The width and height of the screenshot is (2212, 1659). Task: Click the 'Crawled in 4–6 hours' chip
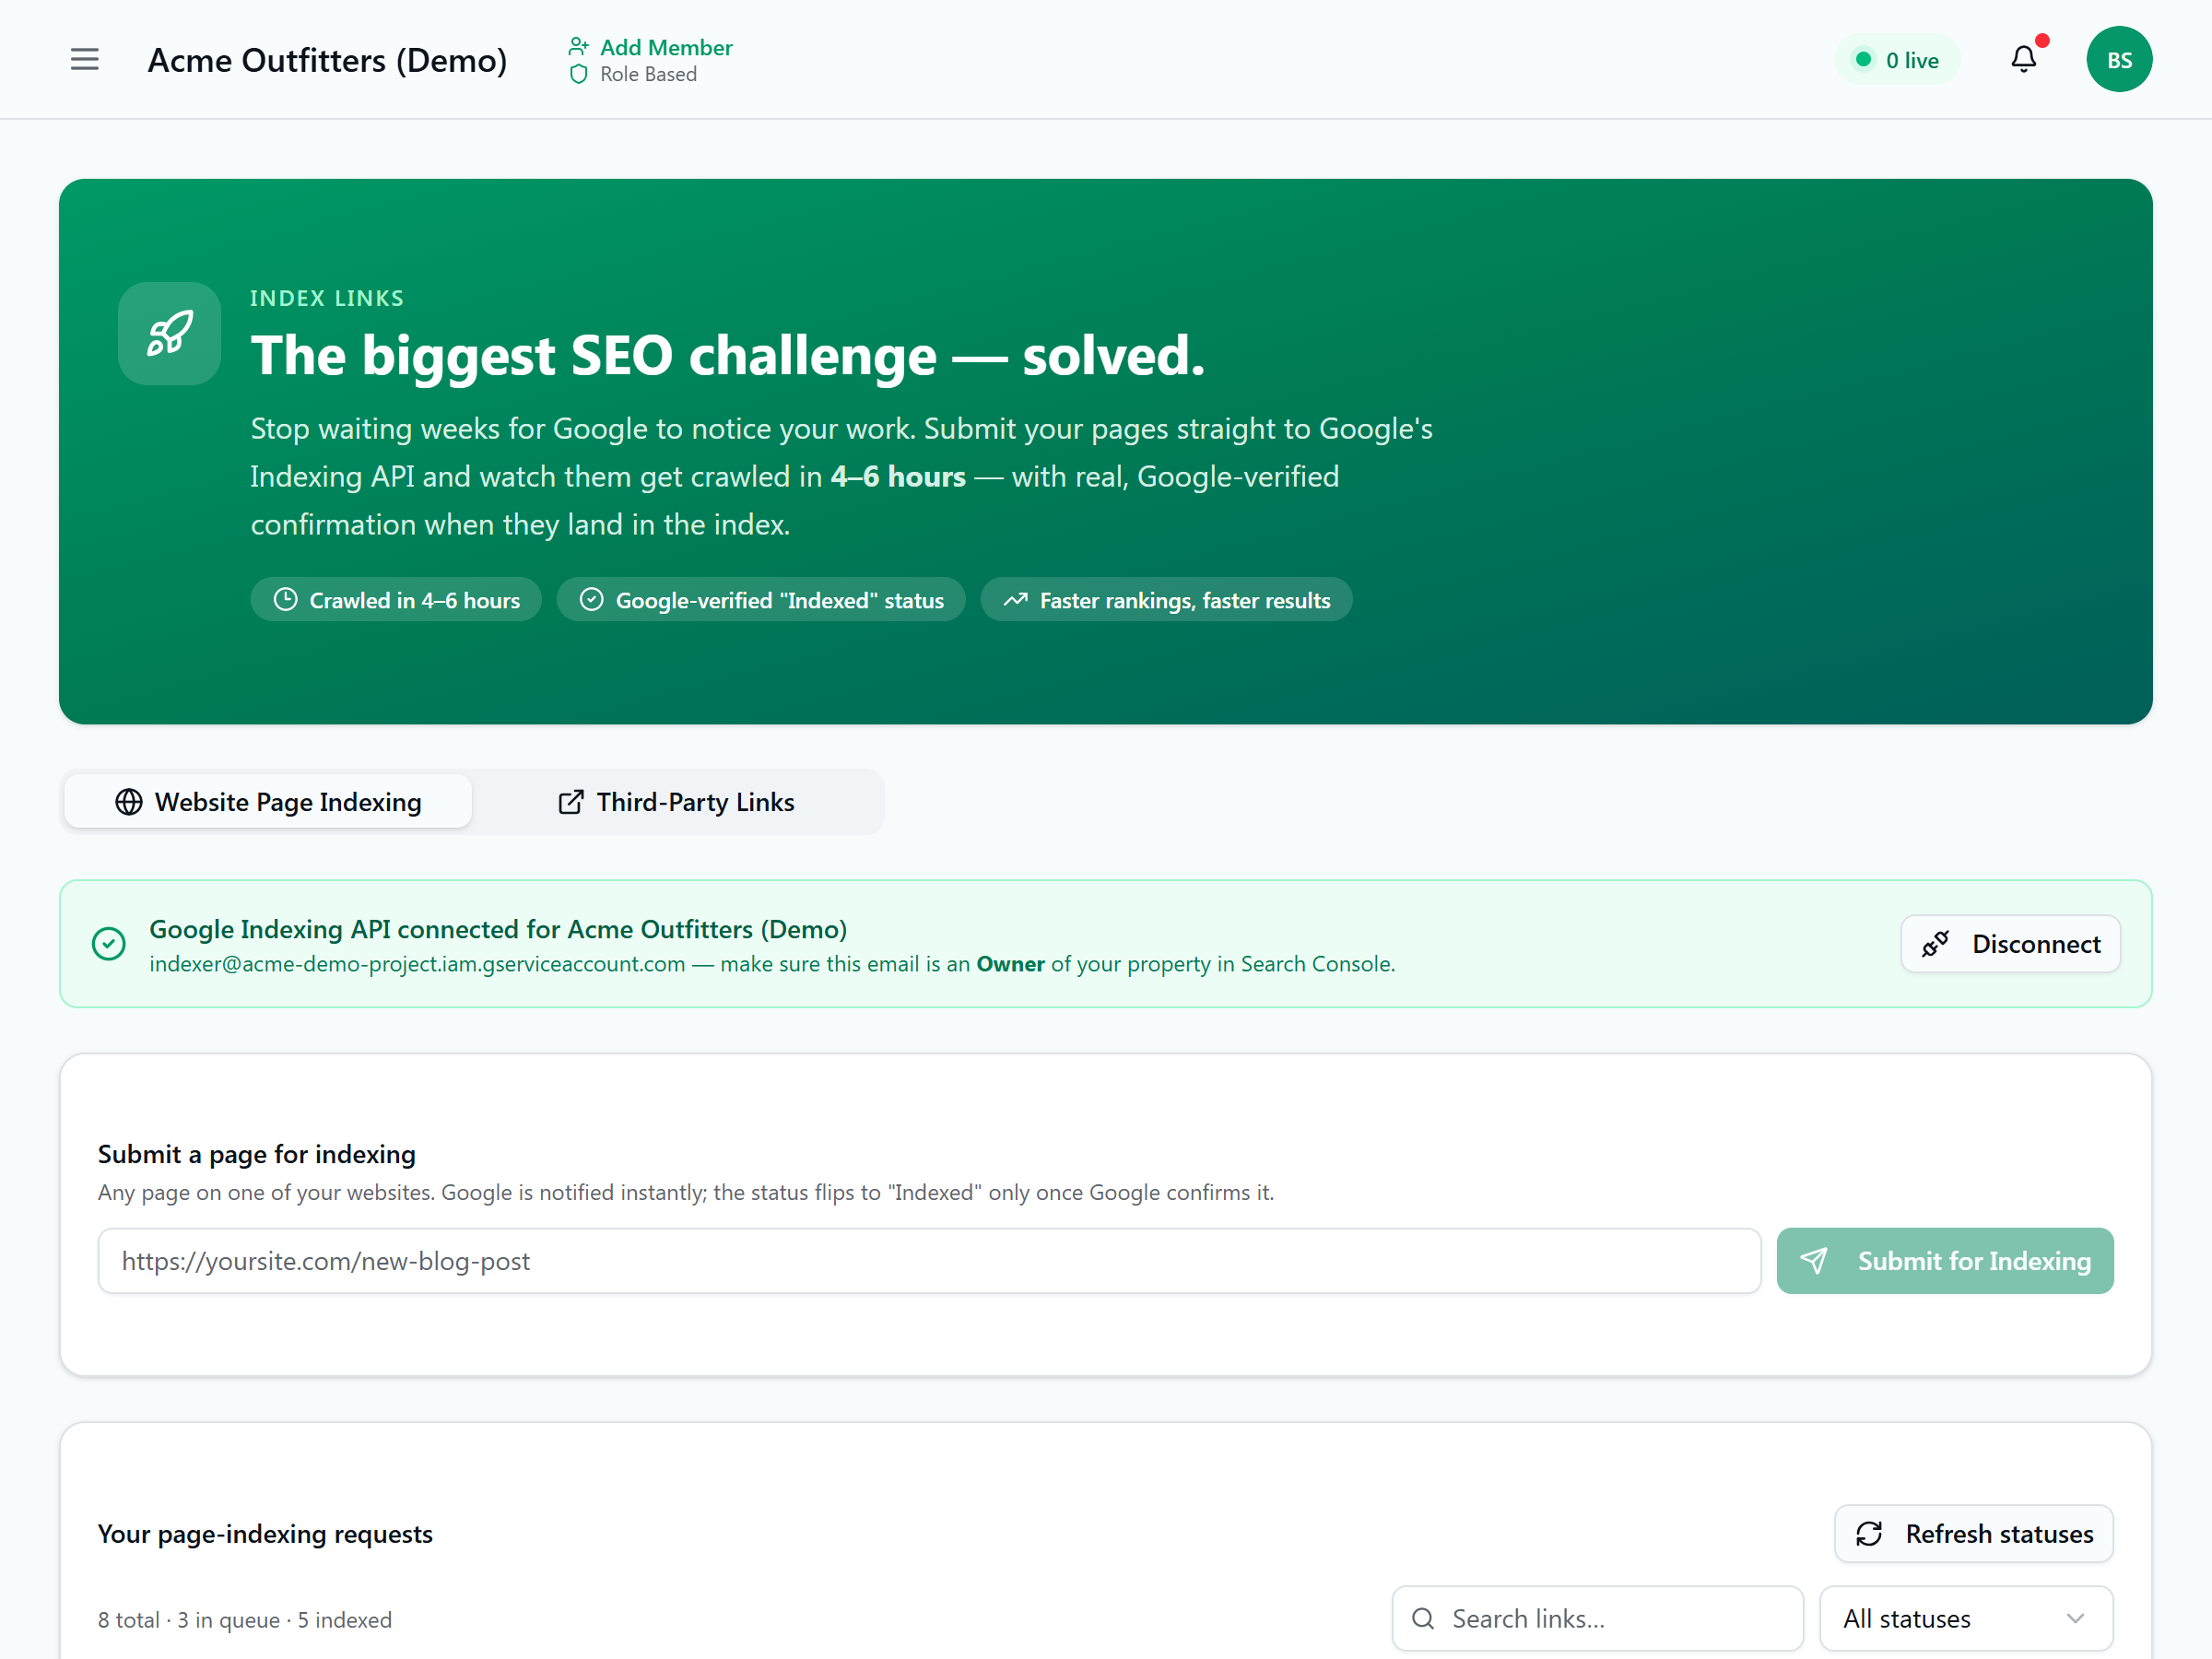pos(396,600)
